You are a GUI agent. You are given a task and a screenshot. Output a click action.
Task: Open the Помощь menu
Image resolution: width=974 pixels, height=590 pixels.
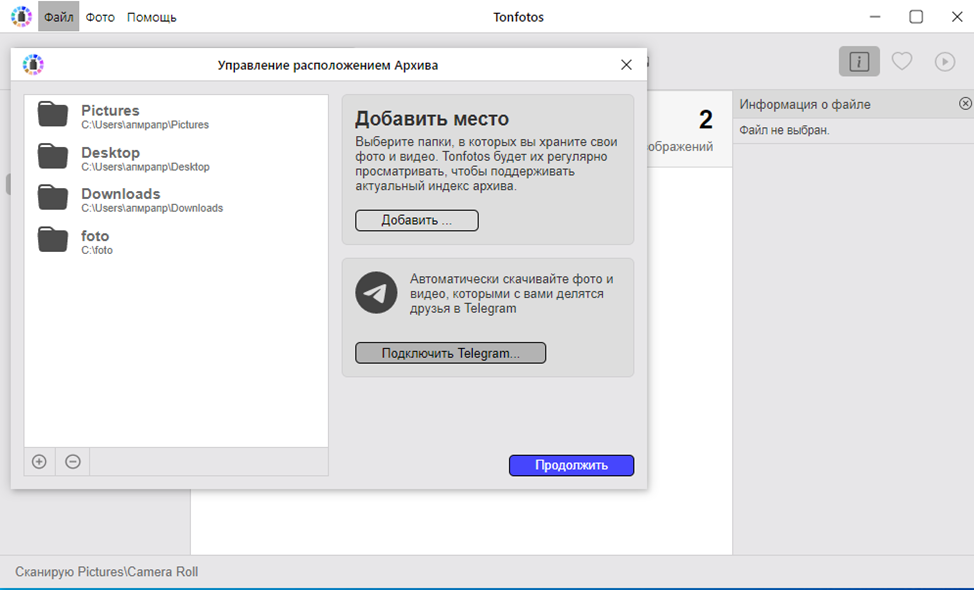(x=152, y=17)
